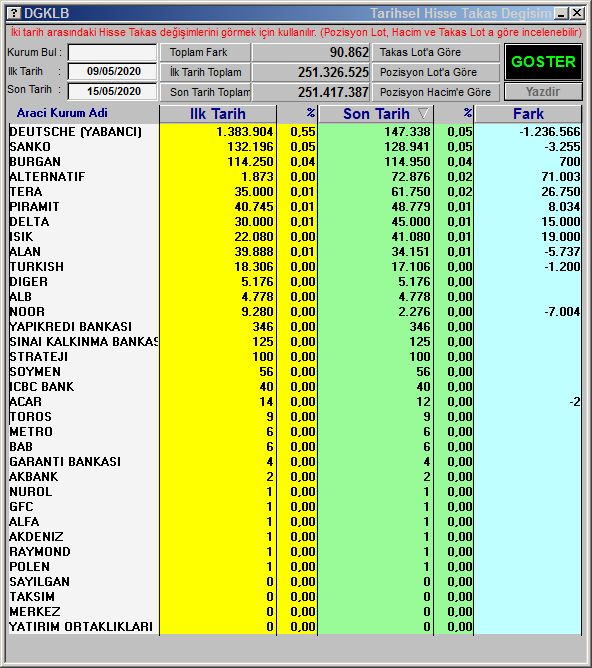Select the MERKEZ row
The width and height of the screenshot is (592, 668).
tap(295, 611)
